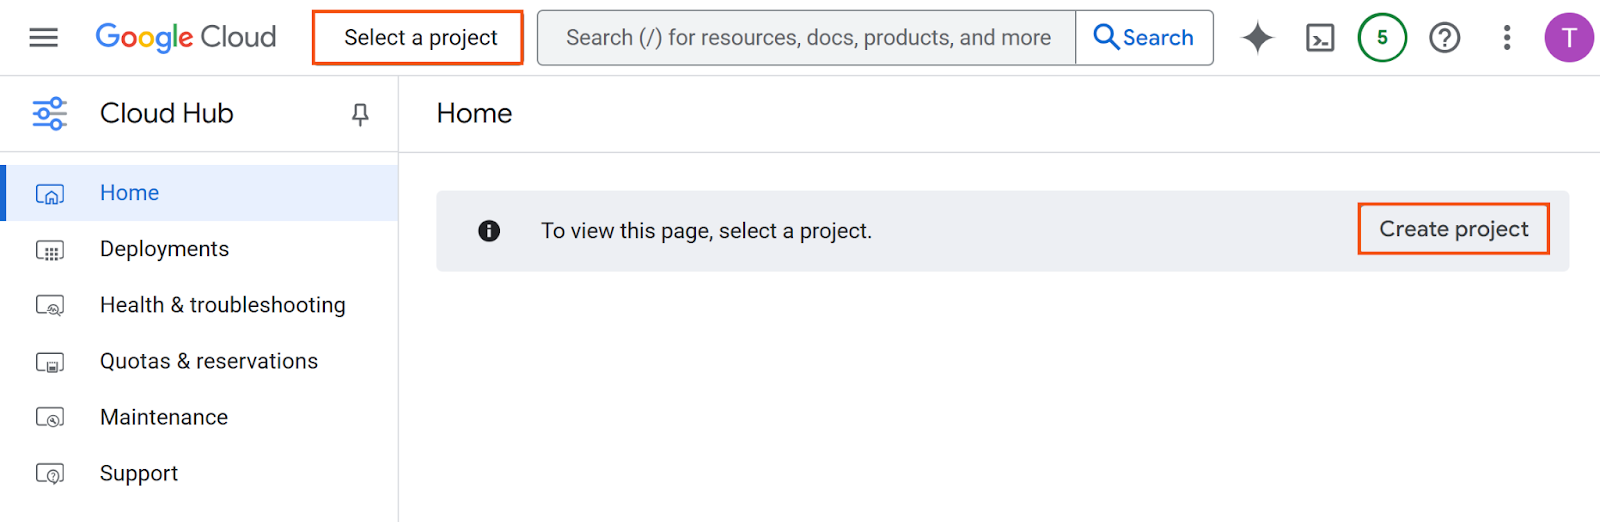Open the help question mark icon
This screenshot has height=522, width=1600.
click(1444, 38)
